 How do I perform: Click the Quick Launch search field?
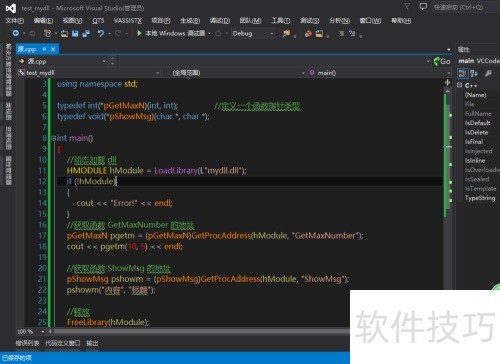point(466,7)
